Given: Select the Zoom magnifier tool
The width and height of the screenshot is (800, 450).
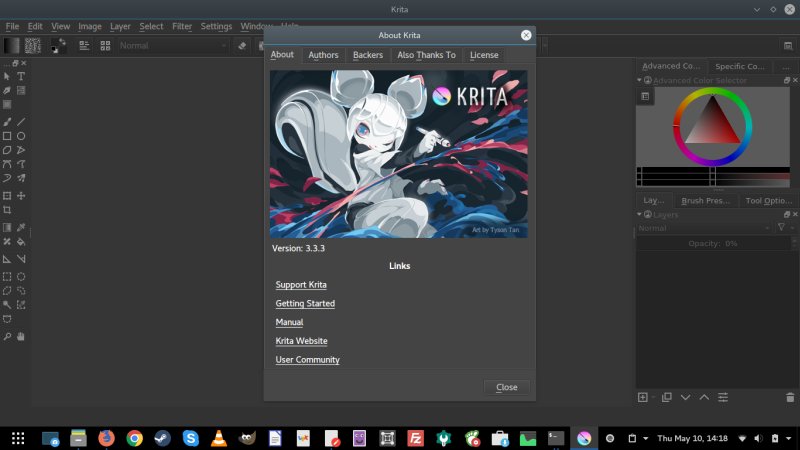Looking at the screenshot, I should tap(7, 337).
